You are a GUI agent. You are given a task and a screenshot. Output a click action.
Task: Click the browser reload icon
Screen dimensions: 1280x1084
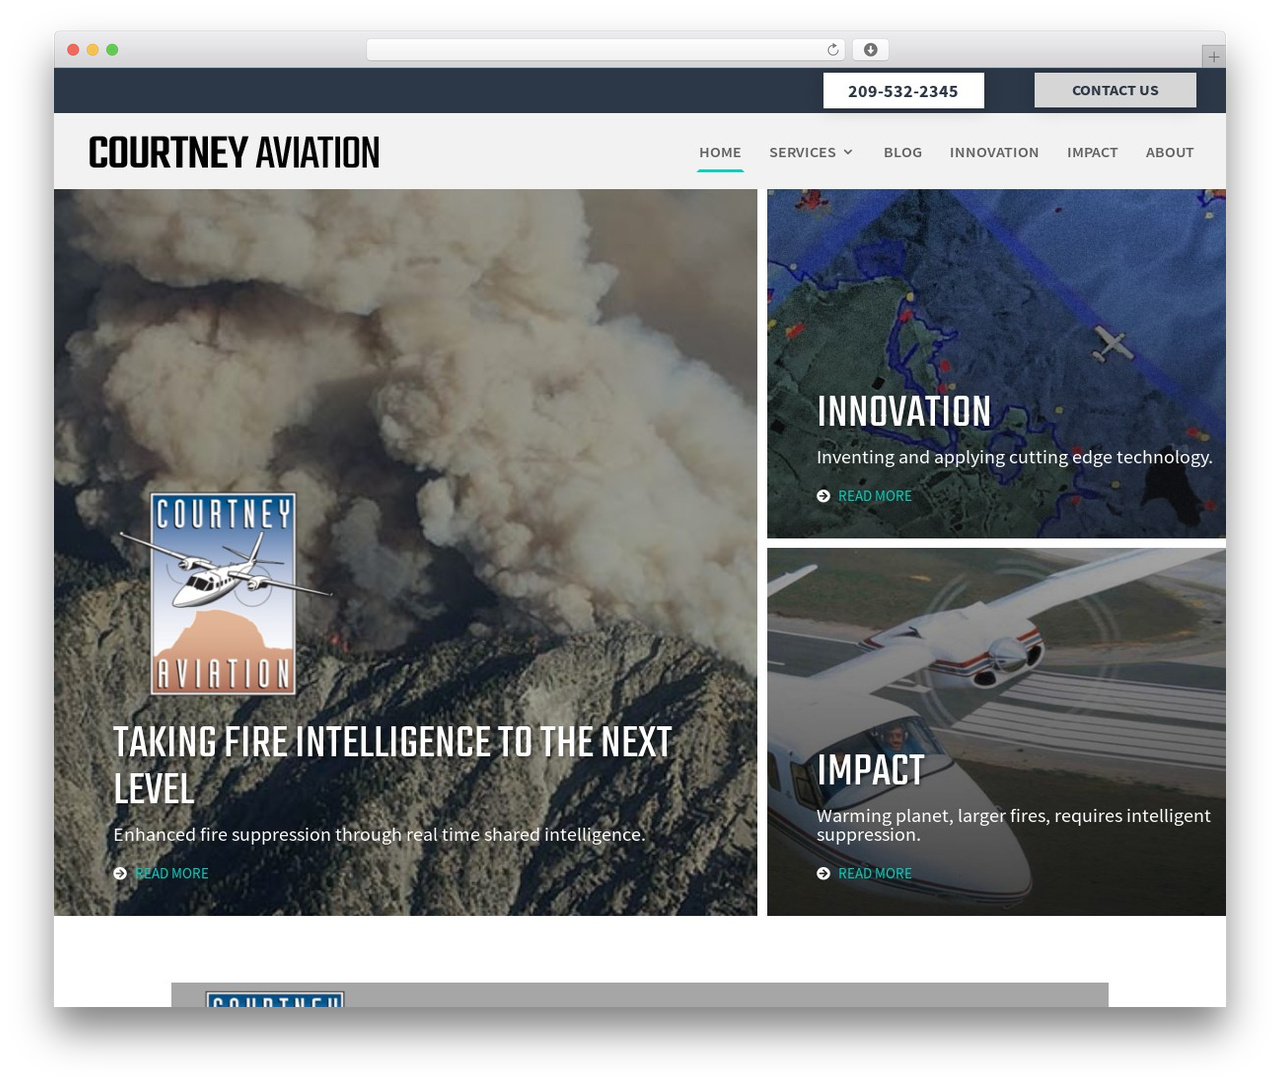click(x=833, y=50)
